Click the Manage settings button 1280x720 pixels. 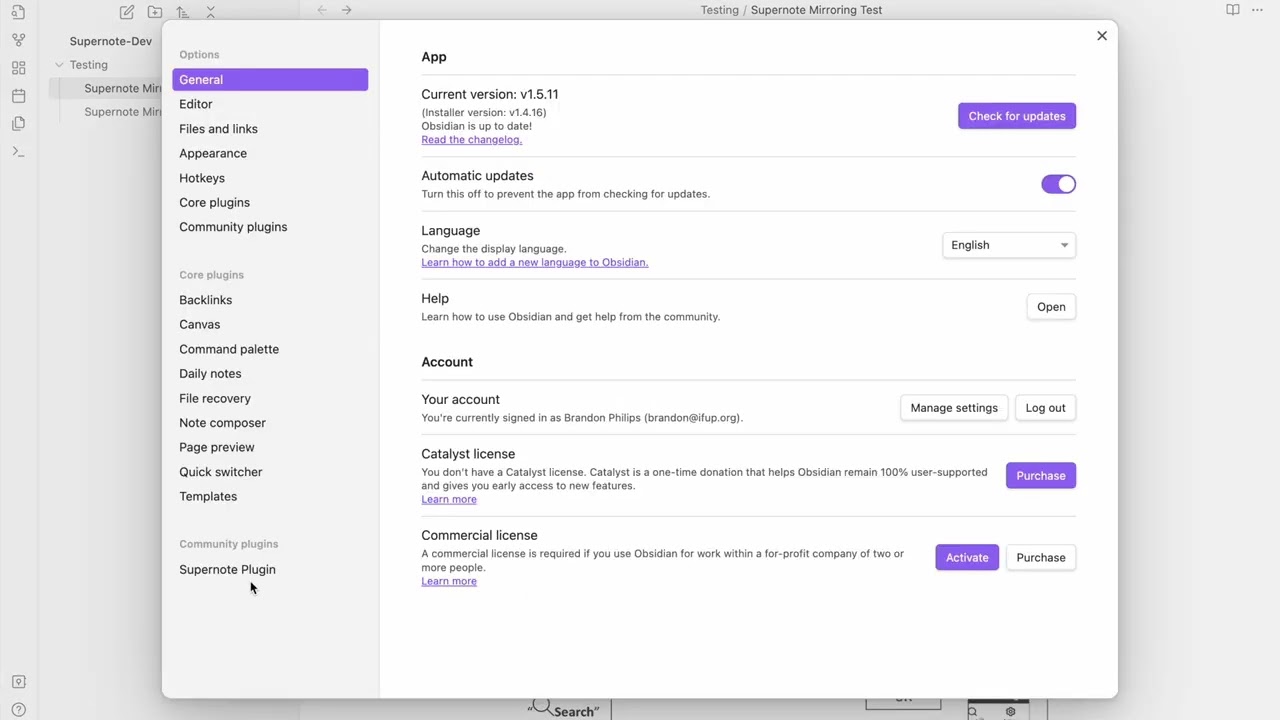[x=953, y=408]
